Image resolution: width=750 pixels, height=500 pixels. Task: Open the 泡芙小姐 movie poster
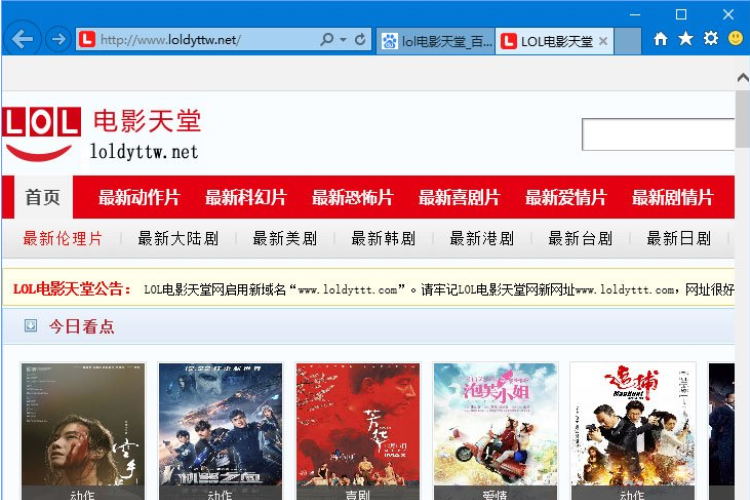495,431
